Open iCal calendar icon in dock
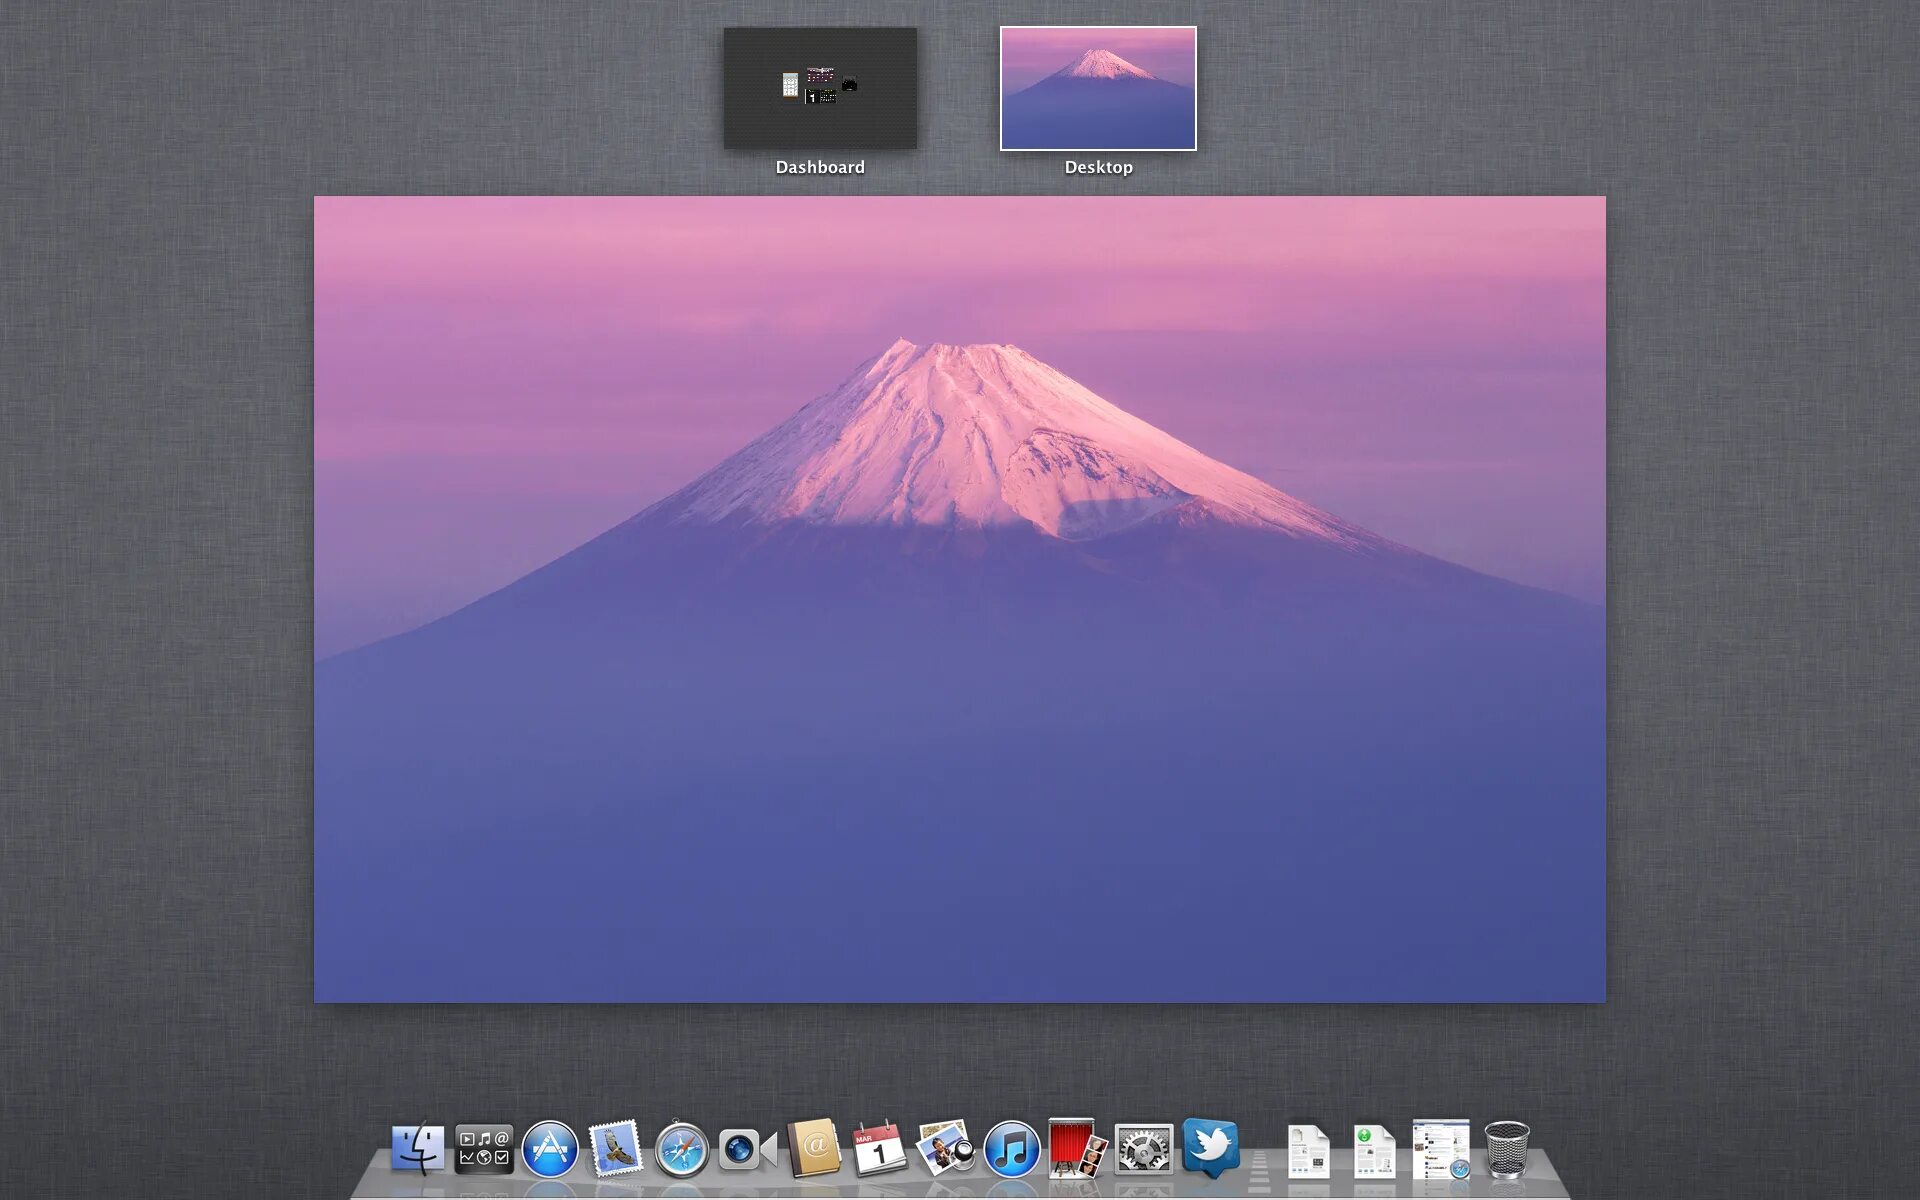1920x1200 pixels. pyautogui.click(x=879, y=1149)
